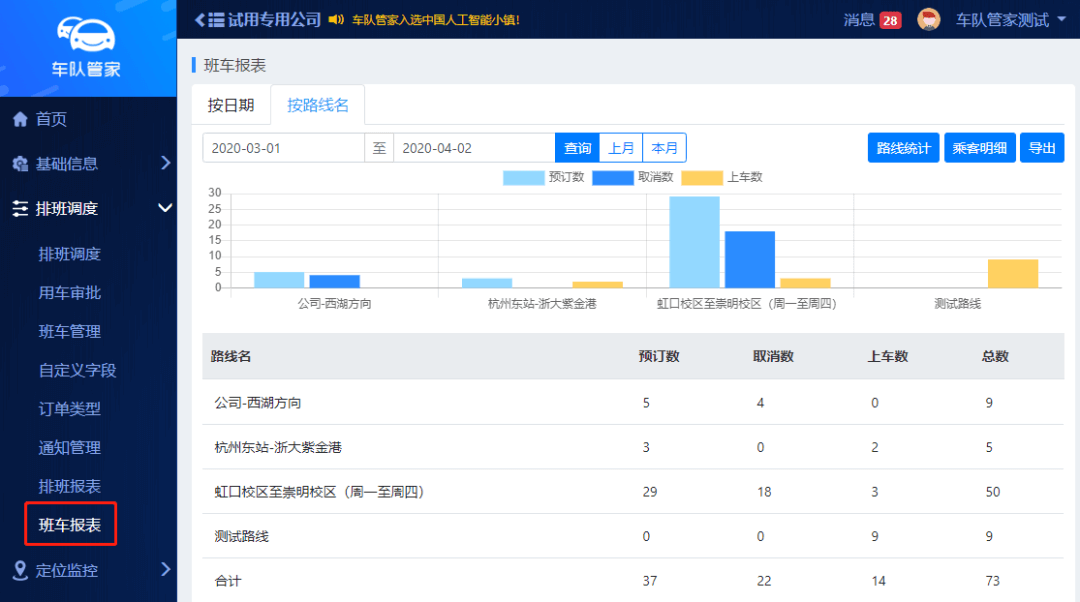Click the 车队管家 car logo
Viewport: 1080px width, 602px height.
(86, 37)
